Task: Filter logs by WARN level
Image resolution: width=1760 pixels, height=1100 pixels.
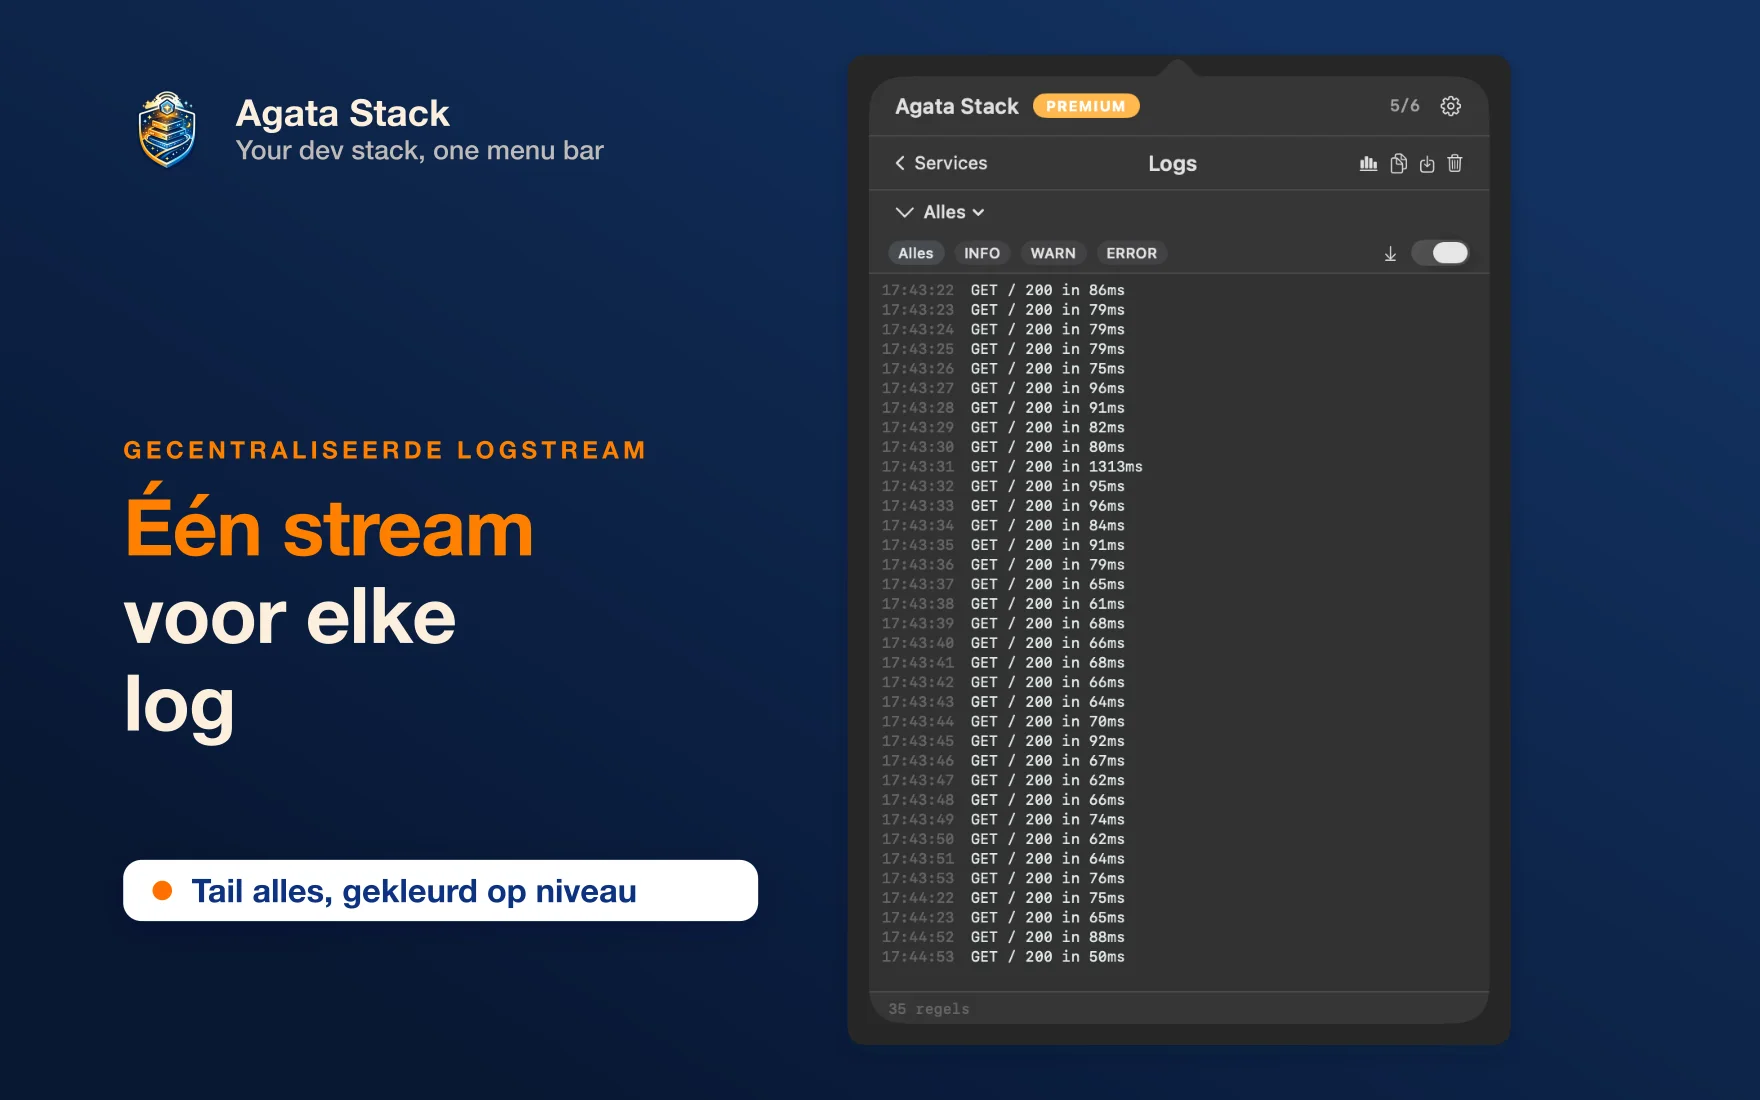Action: coord(1053,253)
